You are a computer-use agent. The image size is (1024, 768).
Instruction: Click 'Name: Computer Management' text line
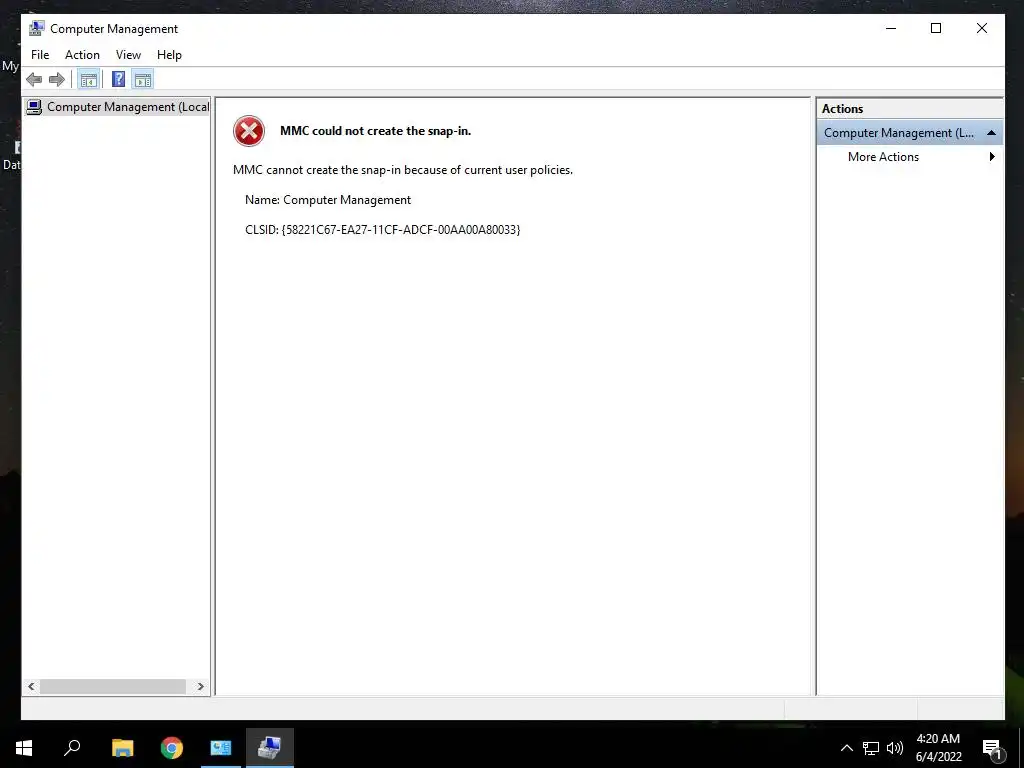tap(328, 200)
